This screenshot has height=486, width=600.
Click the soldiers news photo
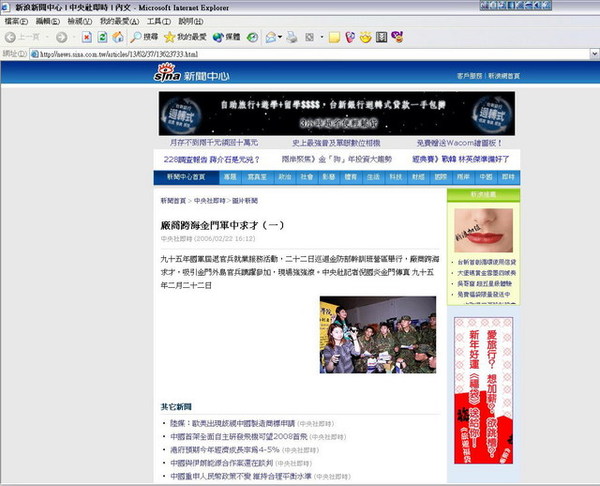(x=378, y=334)
